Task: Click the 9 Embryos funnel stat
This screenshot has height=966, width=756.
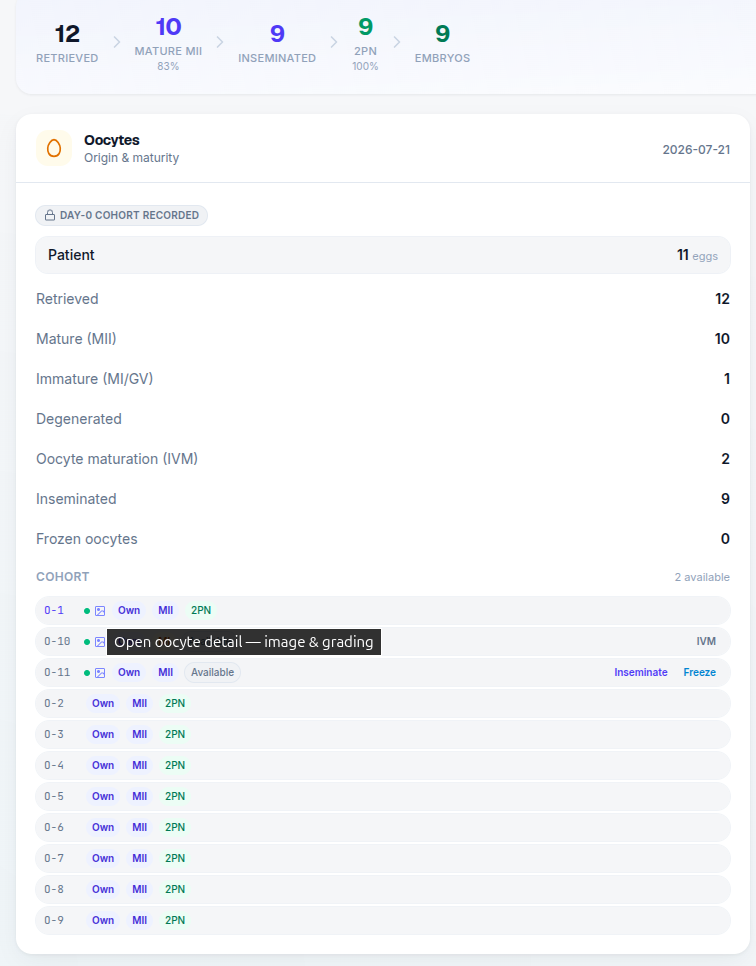Action: point(442,43)
